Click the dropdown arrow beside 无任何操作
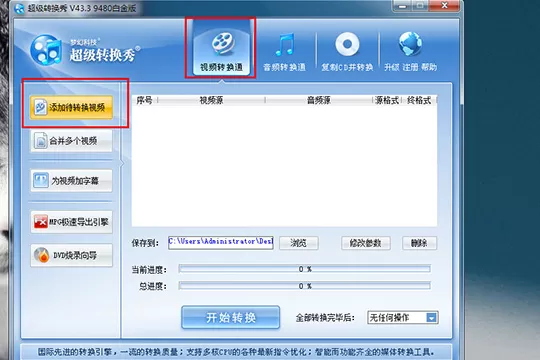Viewport: 540px width, 360px height. [431, 318]
